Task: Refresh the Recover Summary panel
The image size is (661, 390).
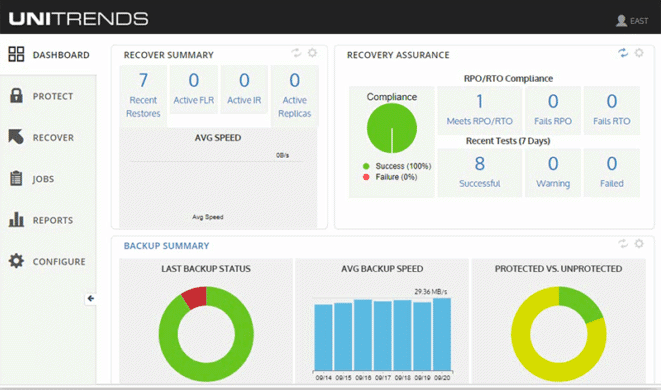Action: click(x=296, y=53)
